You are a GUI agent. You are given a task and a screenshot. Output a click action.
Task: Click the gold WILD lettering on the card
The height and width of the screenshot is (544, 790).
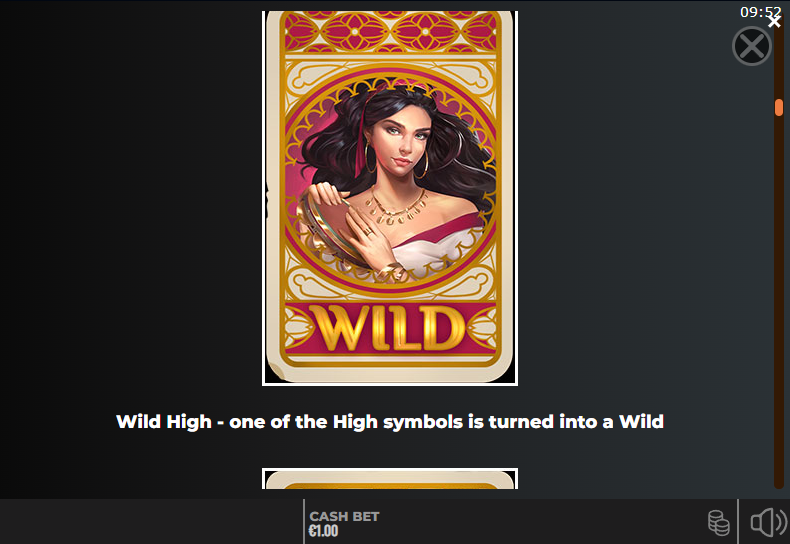(389, 328)
